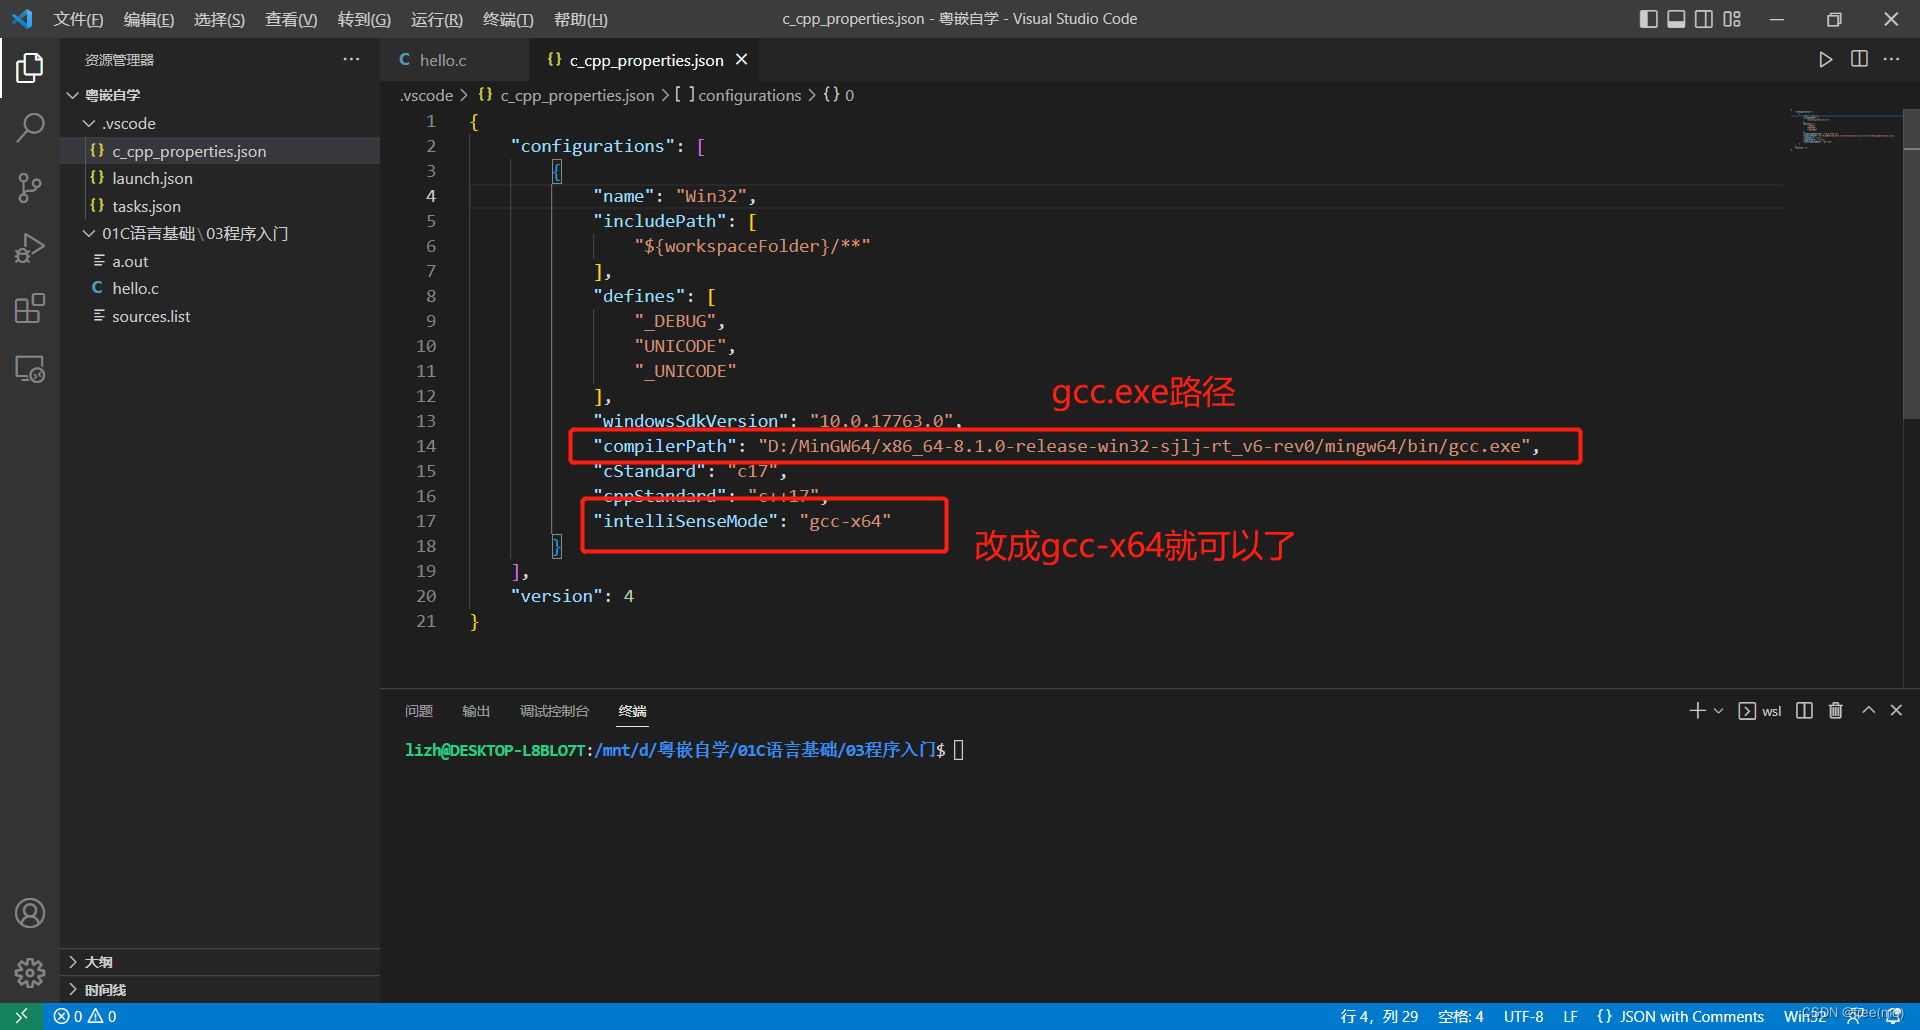Image resolution: width=1920 pixels, height=1030 pixels.
Task: Open the 查看(V) menu
Action: pyautogui.click(x=291, y=19)
